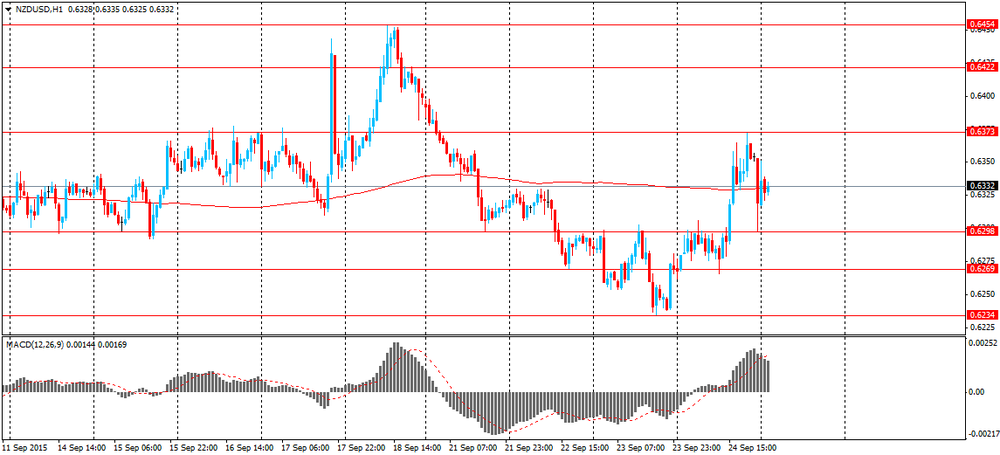Click the 11 Sep 2015 date label

click(28, 448)
